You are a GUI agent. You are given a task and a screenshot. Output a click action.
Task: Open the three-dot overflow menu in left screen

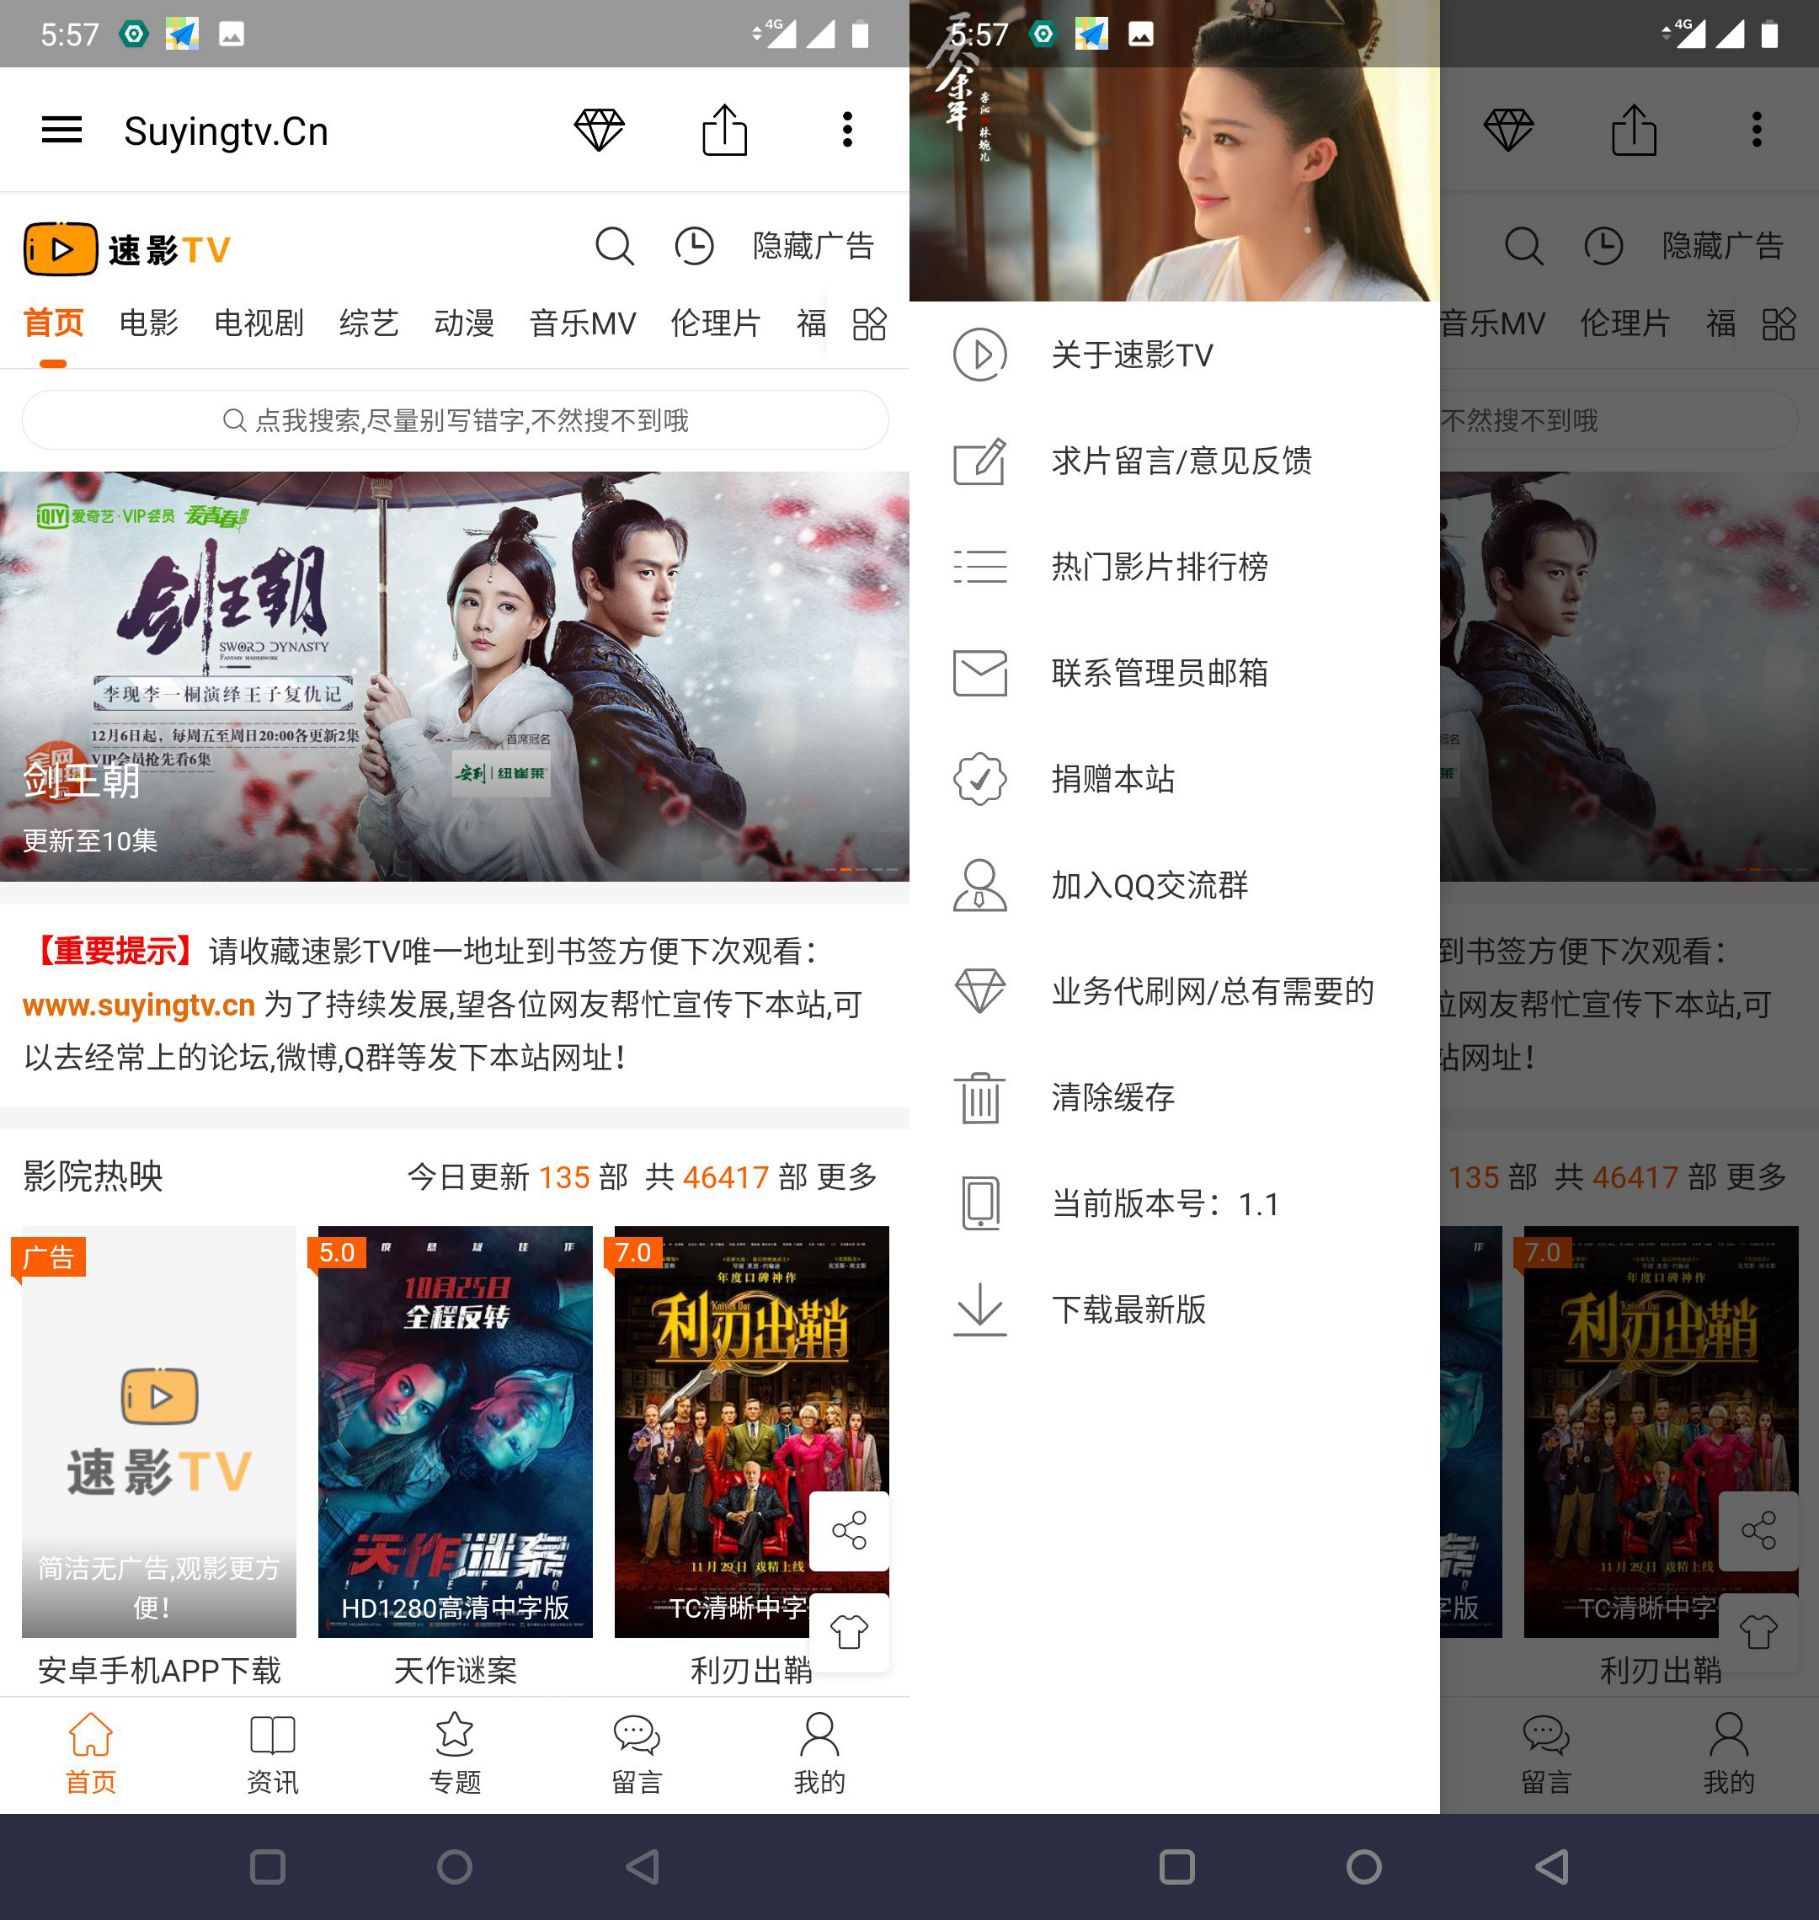point(847,130)
